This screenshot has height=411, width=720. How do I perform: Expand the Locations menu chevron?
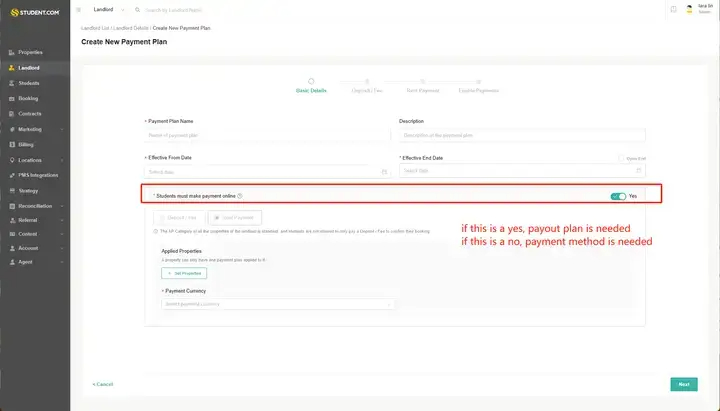point(62,160)
